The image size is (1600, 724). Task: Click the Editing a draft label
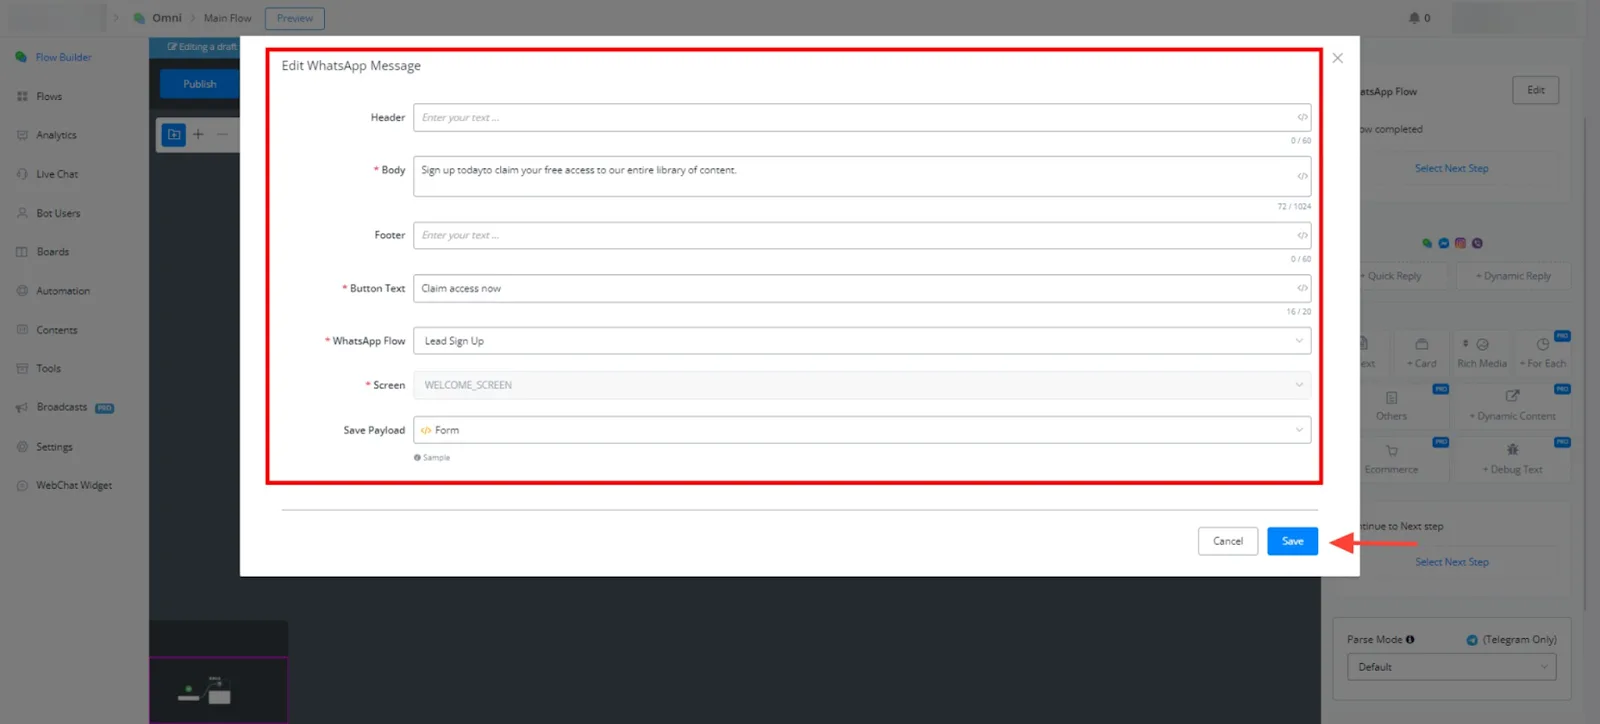click(x=202, y=47)
